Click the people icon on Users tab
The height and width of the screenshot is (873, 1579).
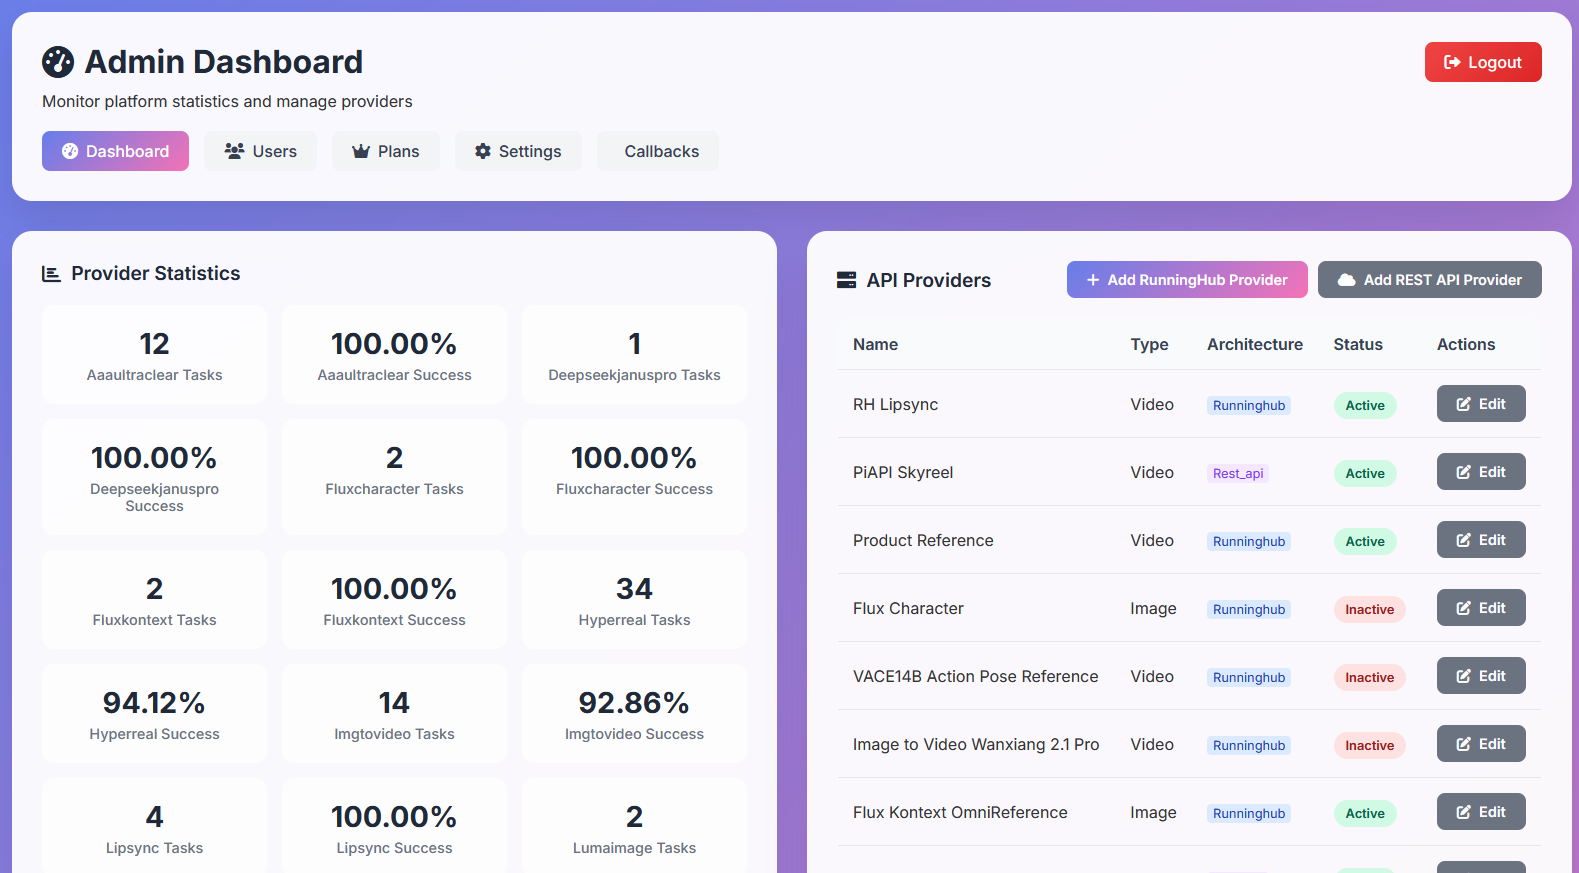234,151
